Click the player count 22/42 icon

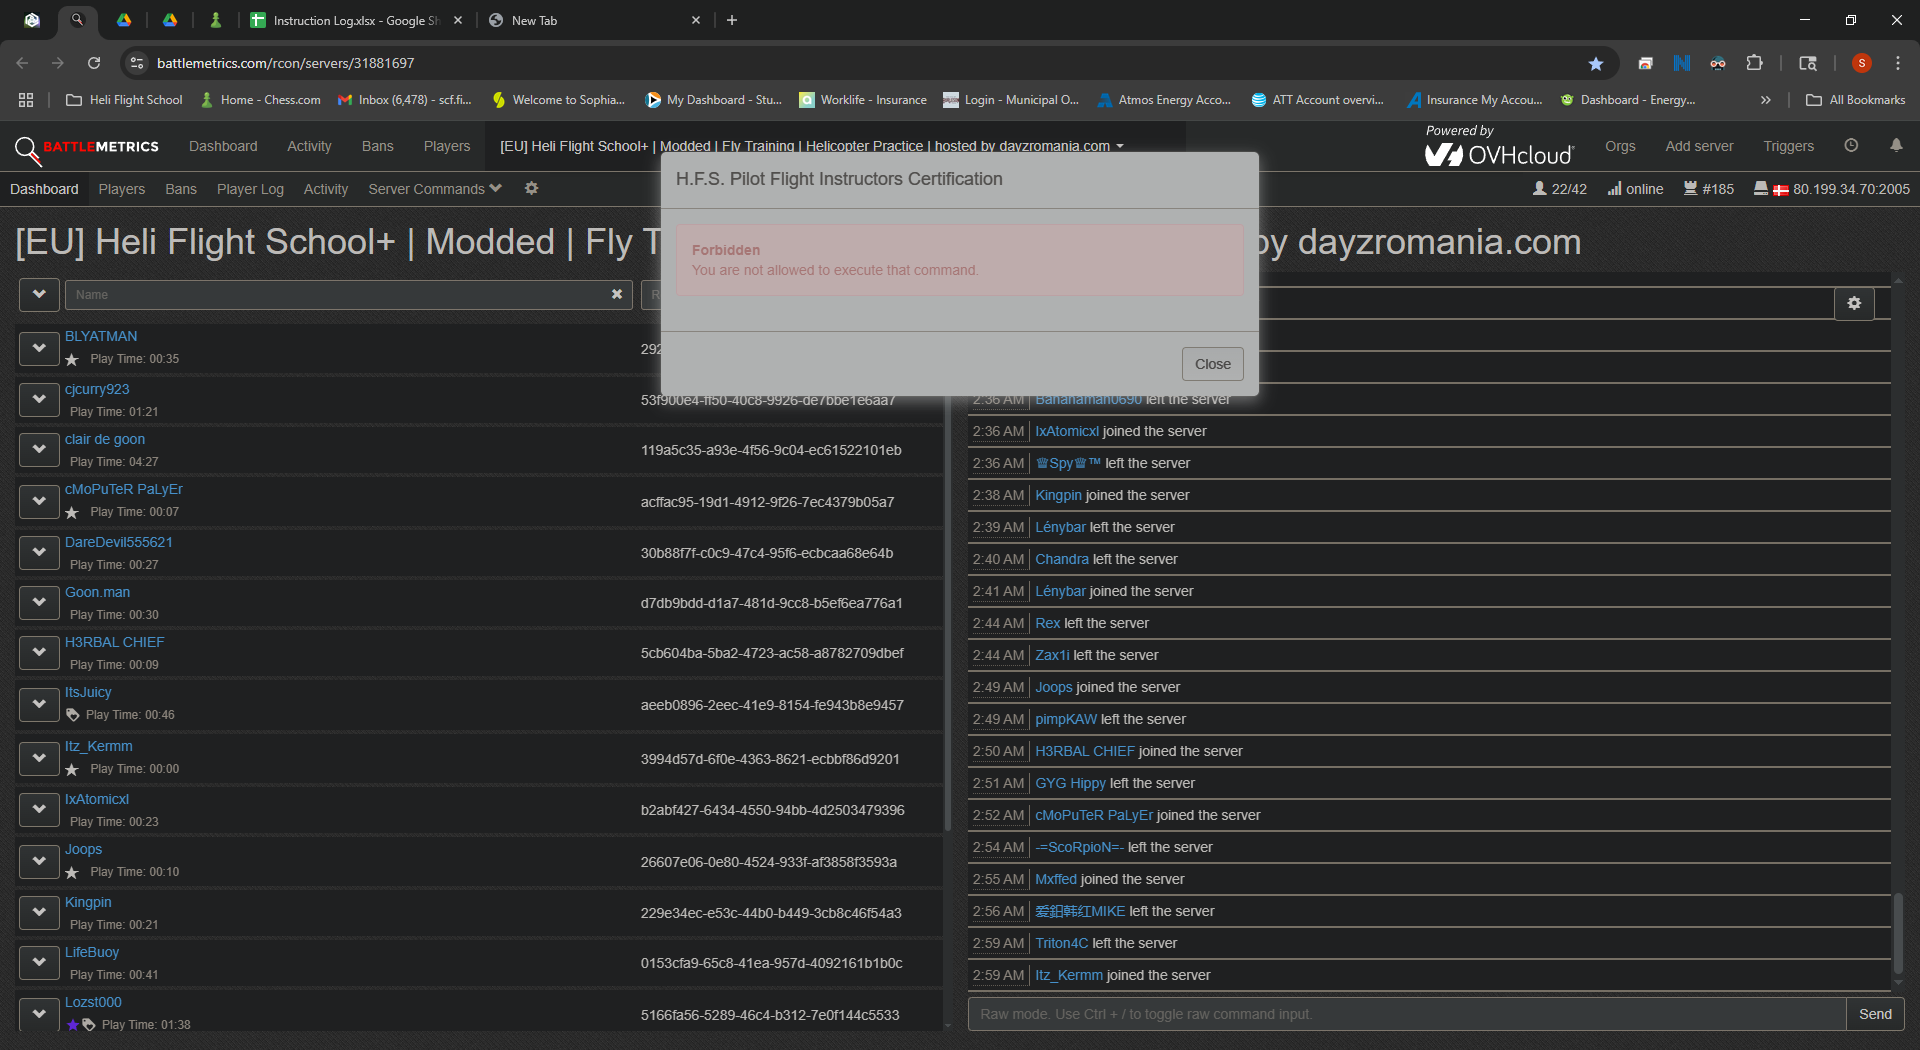[x=1539, y=188]
